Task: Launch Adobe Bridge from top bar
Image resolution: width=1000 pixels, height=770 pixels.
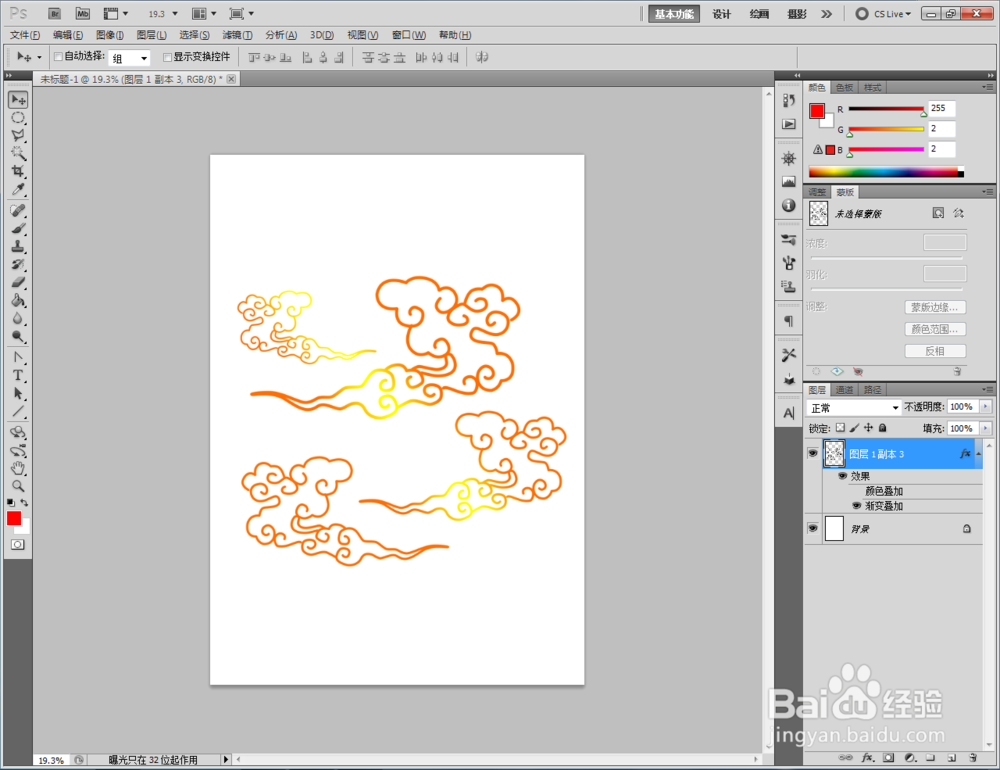Action: click(55, 13)
